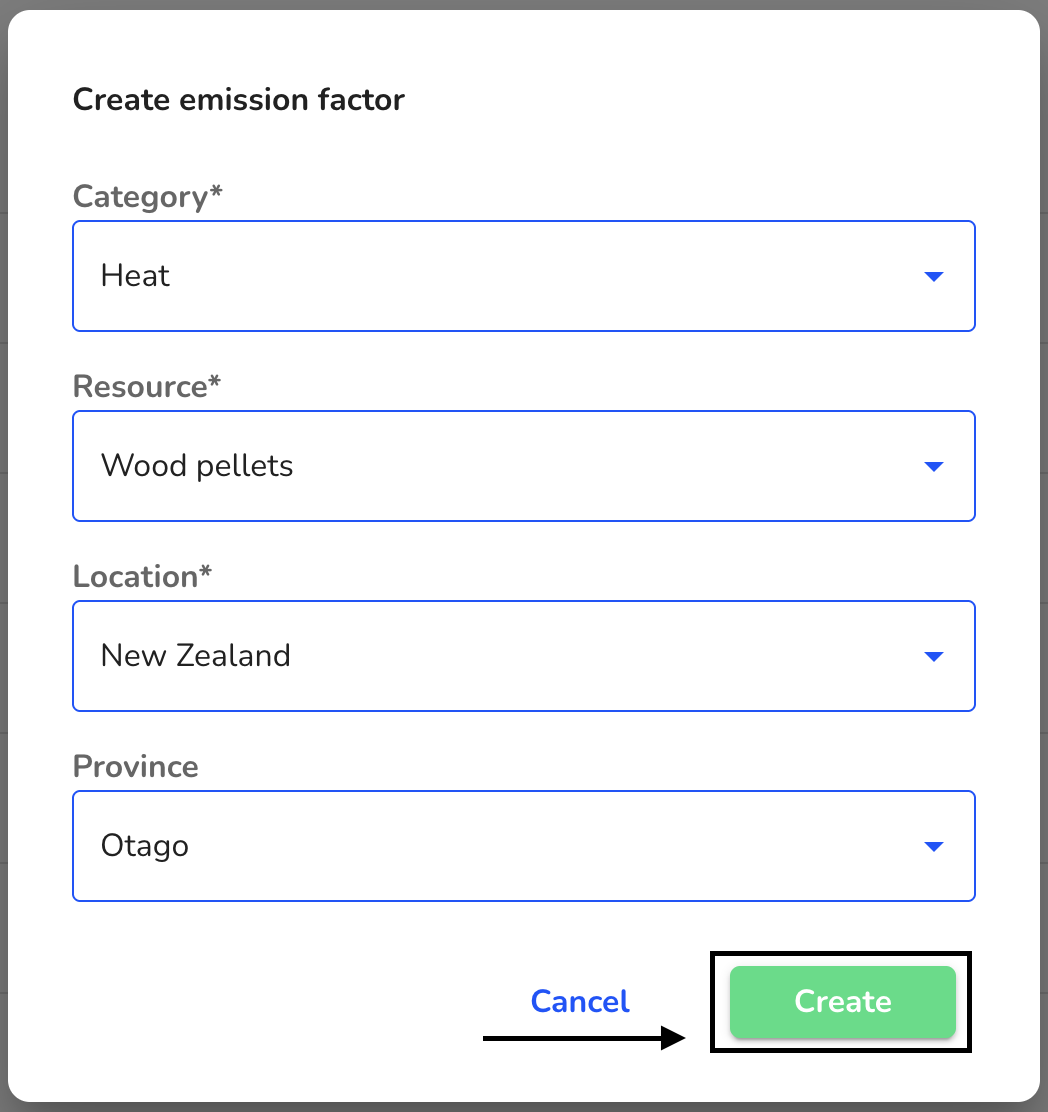
Task: Open the Province dropdown showing Otago
Action: pyautogui.click(x=524, y=846)
